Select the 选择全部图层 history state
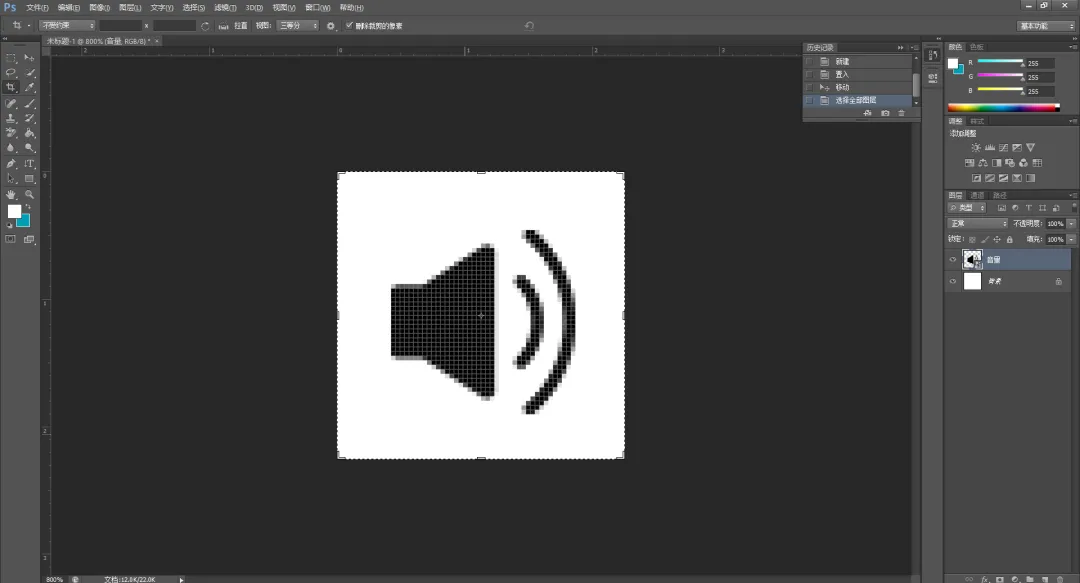This screenshot has width=1080, height=583. (858, 100)
